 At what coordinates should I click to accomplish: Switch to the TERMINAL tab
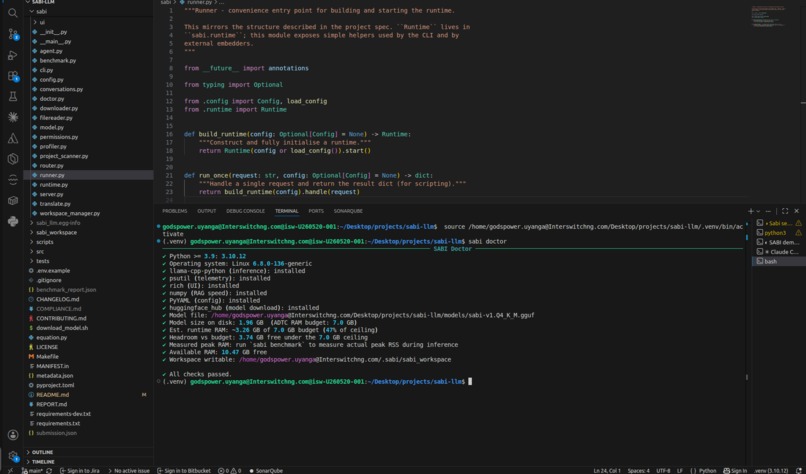pos(286,211)
